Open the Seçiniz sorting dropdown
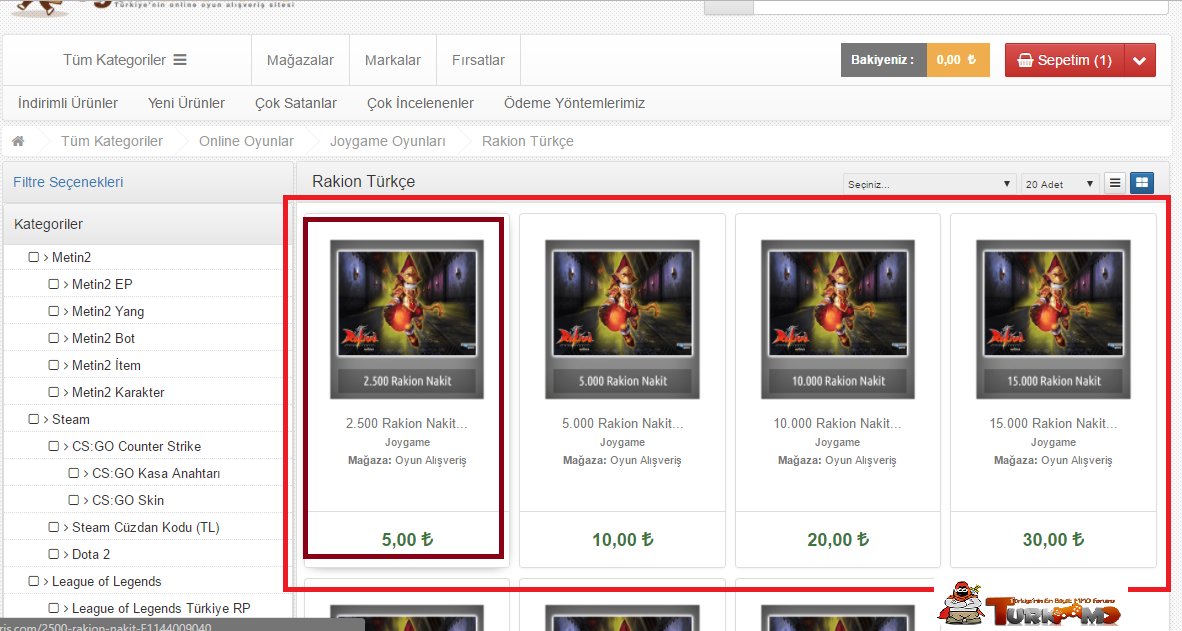1182x631 pixels. (x=929, y=184)
